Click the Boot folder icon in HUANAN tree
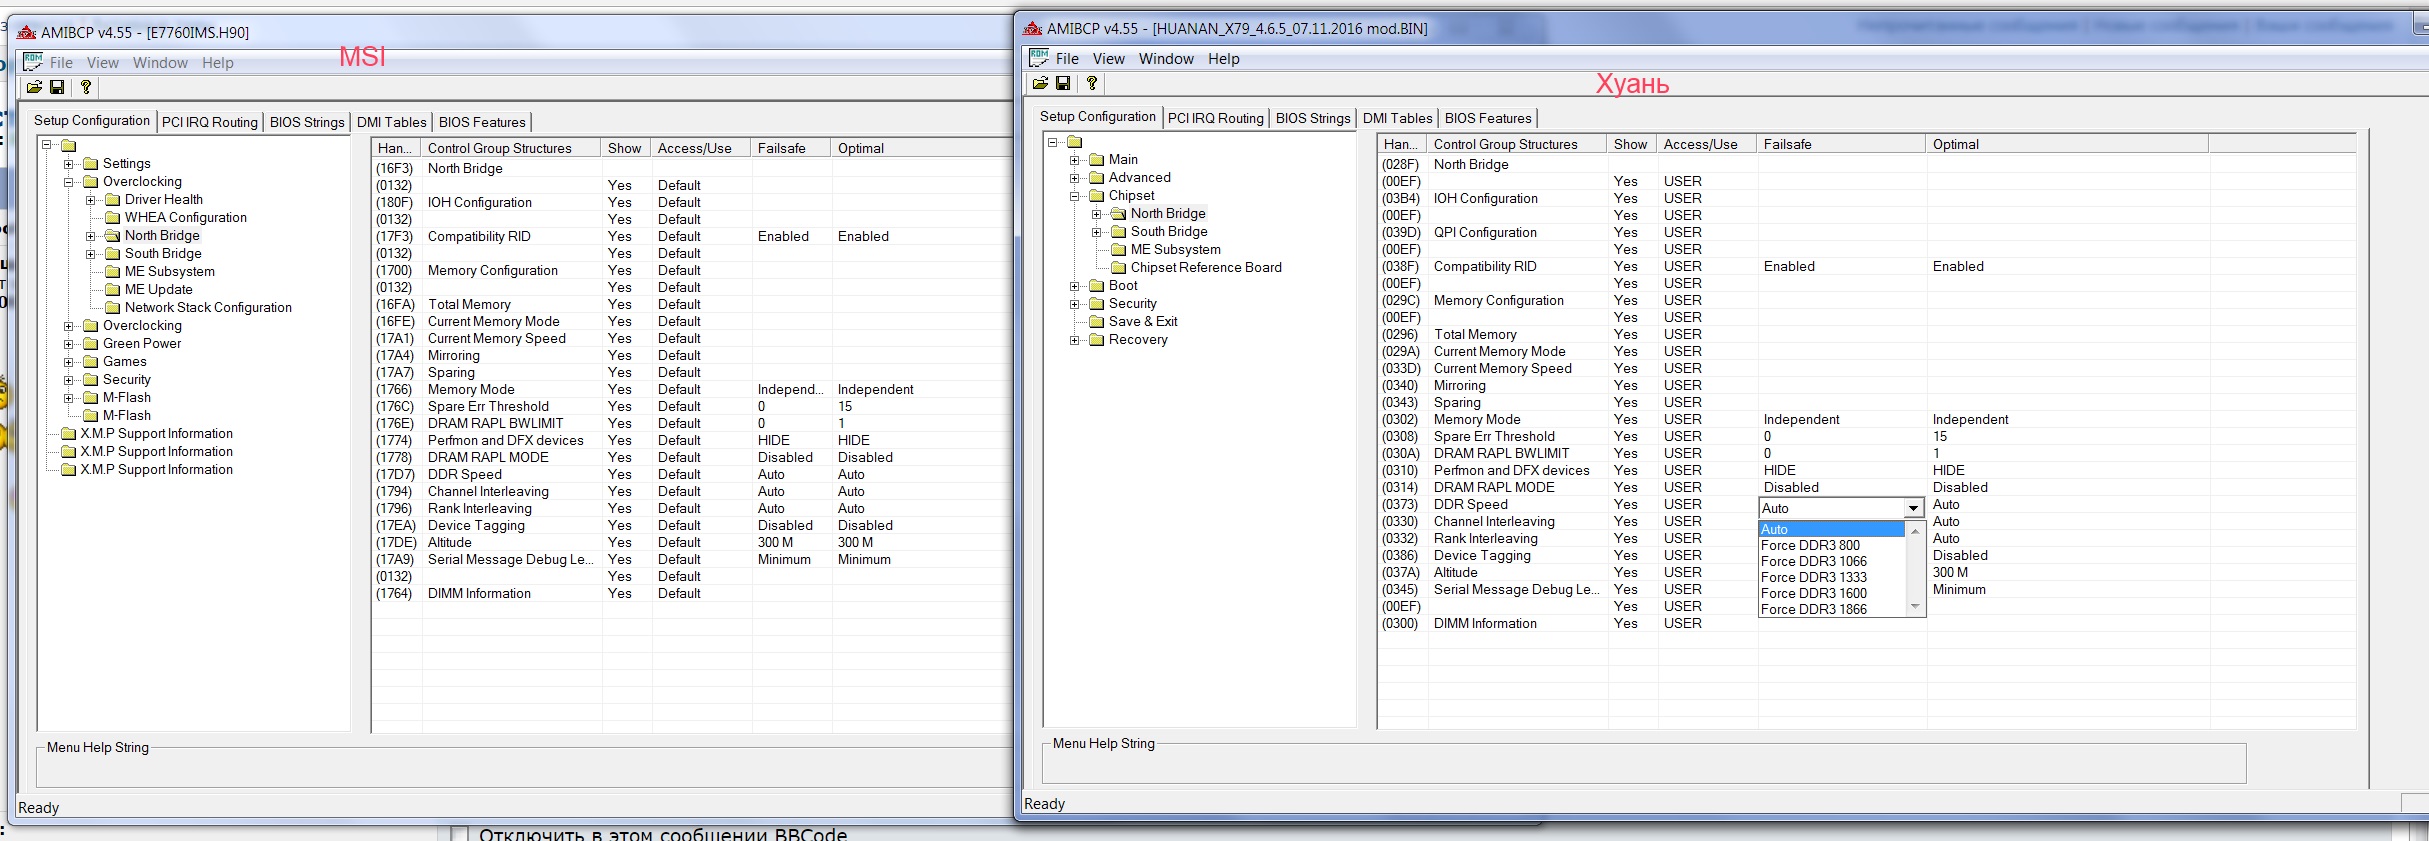This screenshot has height=841, width=2429. click(1097, 286)
